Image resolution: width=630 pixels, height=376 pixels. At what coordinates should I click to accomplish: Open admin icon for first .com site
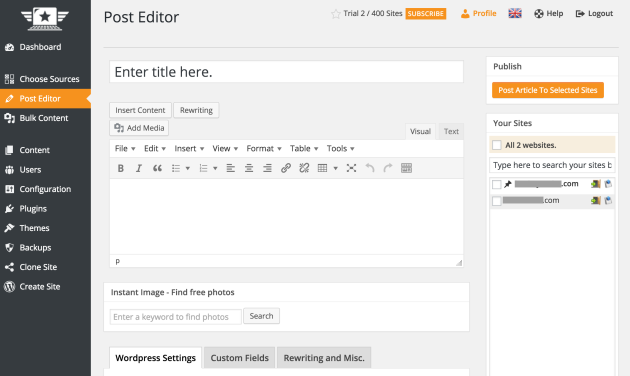click(595, 184)
